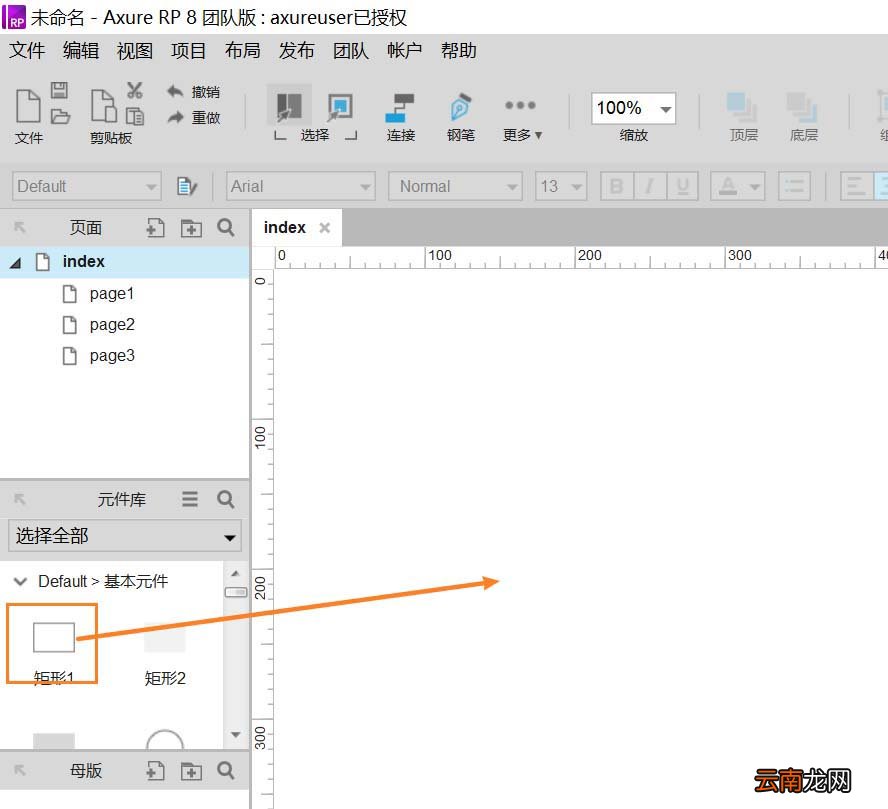Image resolution: width=888 pixels, height=809 pixels.
Task: Click the Save floppy disk icon
Action: (x=59, y=91)
